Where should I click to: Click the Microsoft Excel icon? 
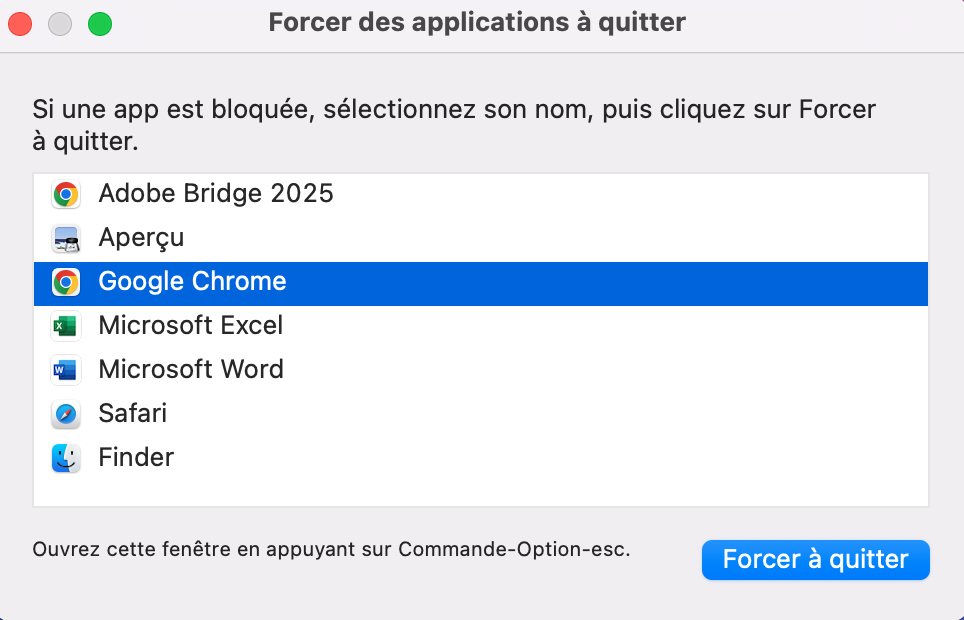tap(65, 326)
